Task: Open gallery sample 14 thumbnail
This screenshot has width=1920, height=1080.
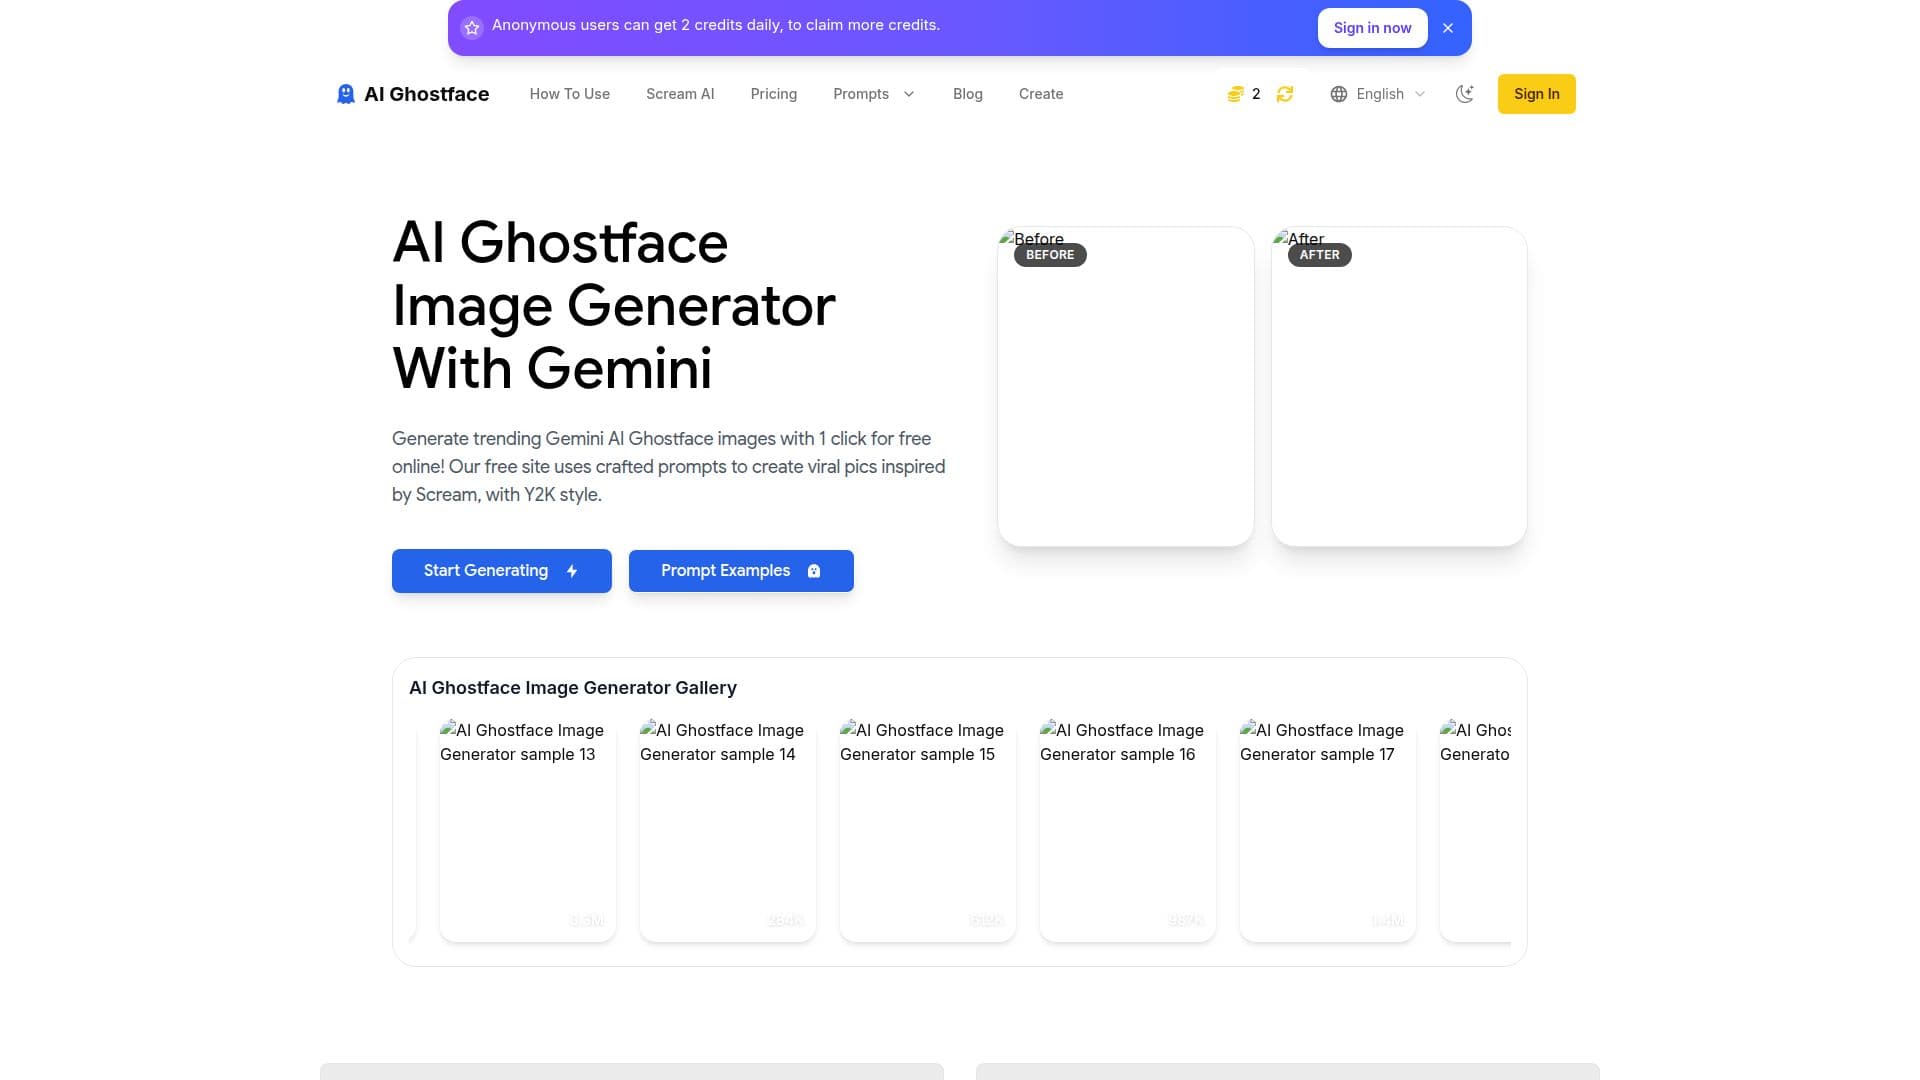Action: click(x=728, y=830)
